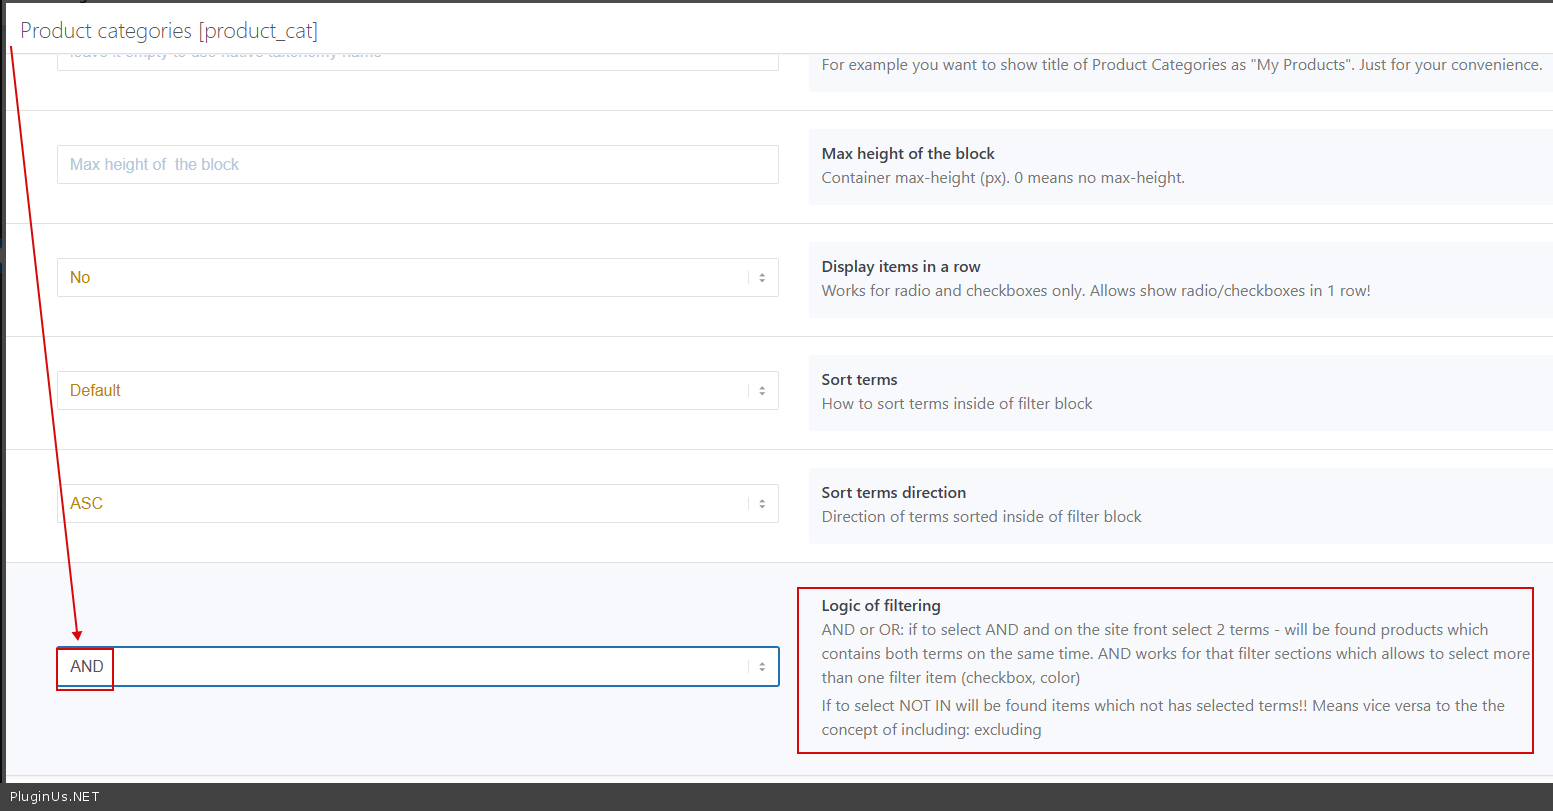Click the PluginUs.NET footer label
This screenshot has width=1553, height=811.
[x=55, y=797]
